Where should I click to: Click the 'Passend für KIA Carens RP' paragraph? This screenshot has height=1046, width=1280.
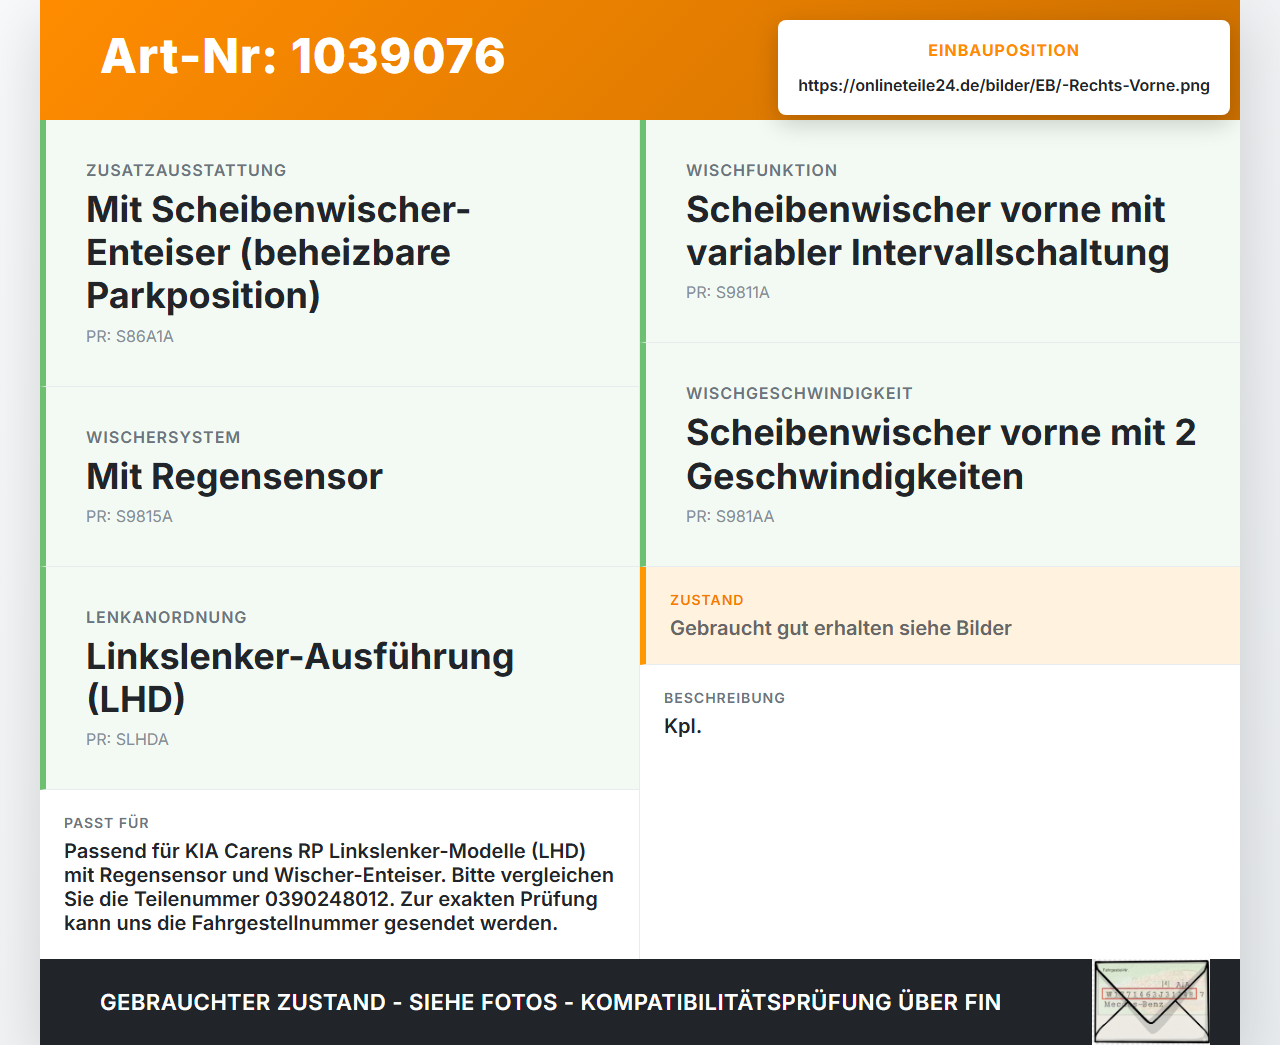tap(339, 887)
